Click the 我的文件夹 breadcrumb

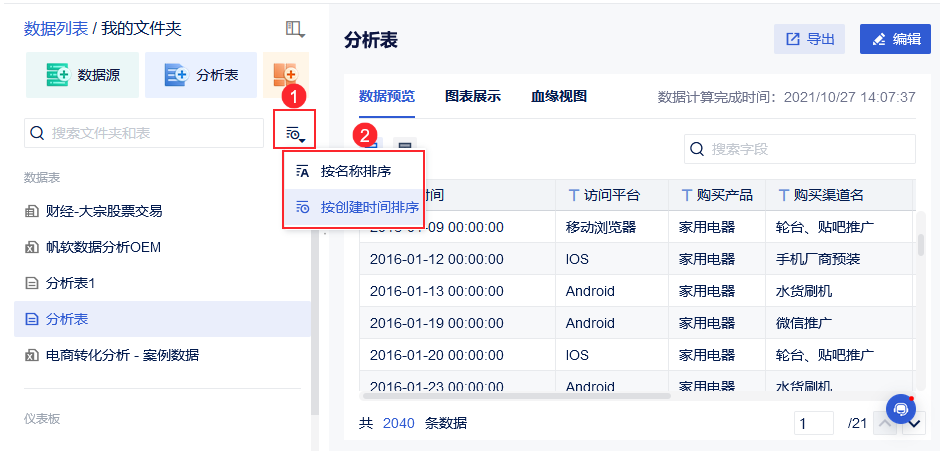(x=141, y=28)
